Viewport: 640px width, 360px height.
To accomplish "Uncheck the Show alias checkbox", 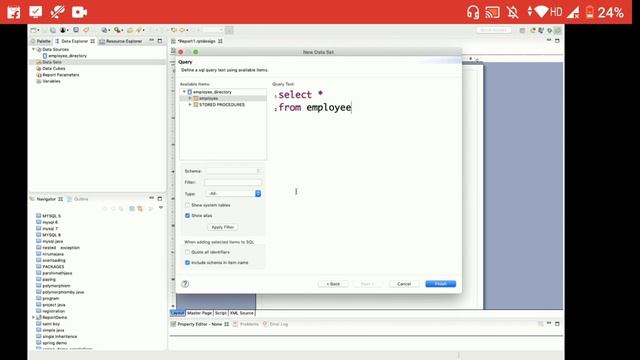I will (187, 216).
